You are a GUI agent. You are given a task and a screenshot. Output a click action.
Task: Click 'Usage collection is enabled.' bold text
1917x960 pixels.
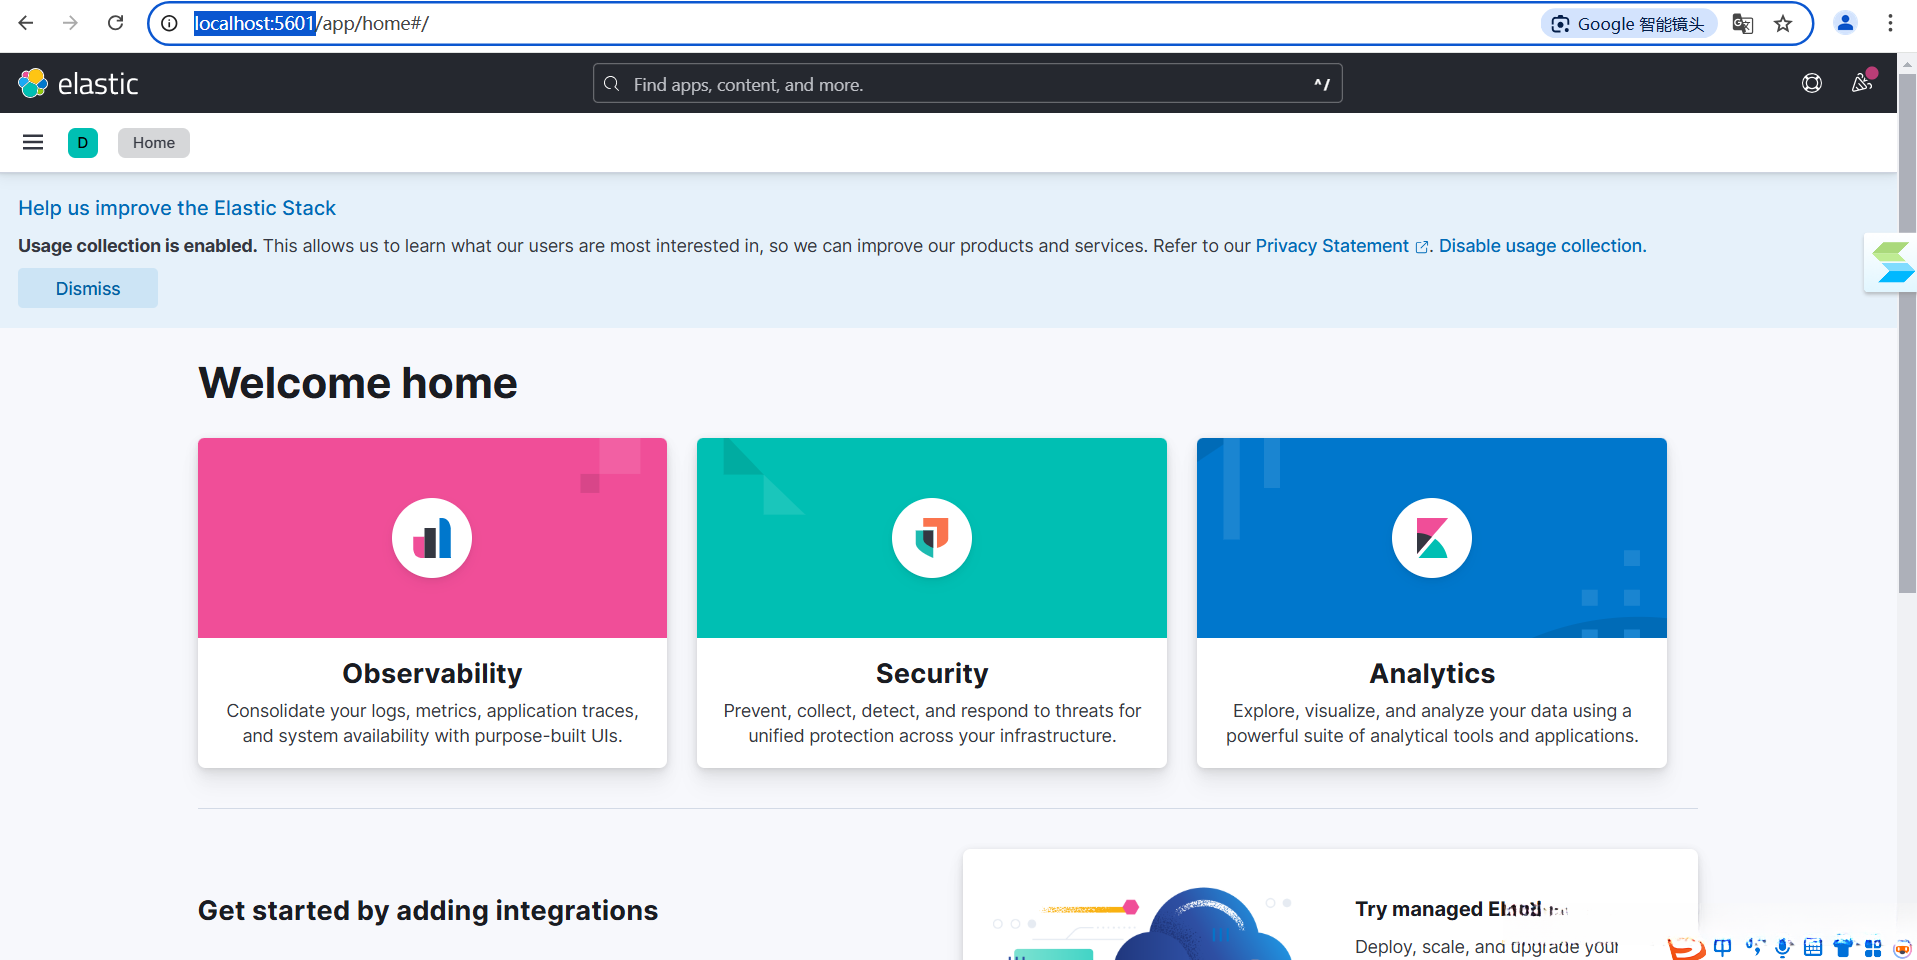tap(138, 246)
